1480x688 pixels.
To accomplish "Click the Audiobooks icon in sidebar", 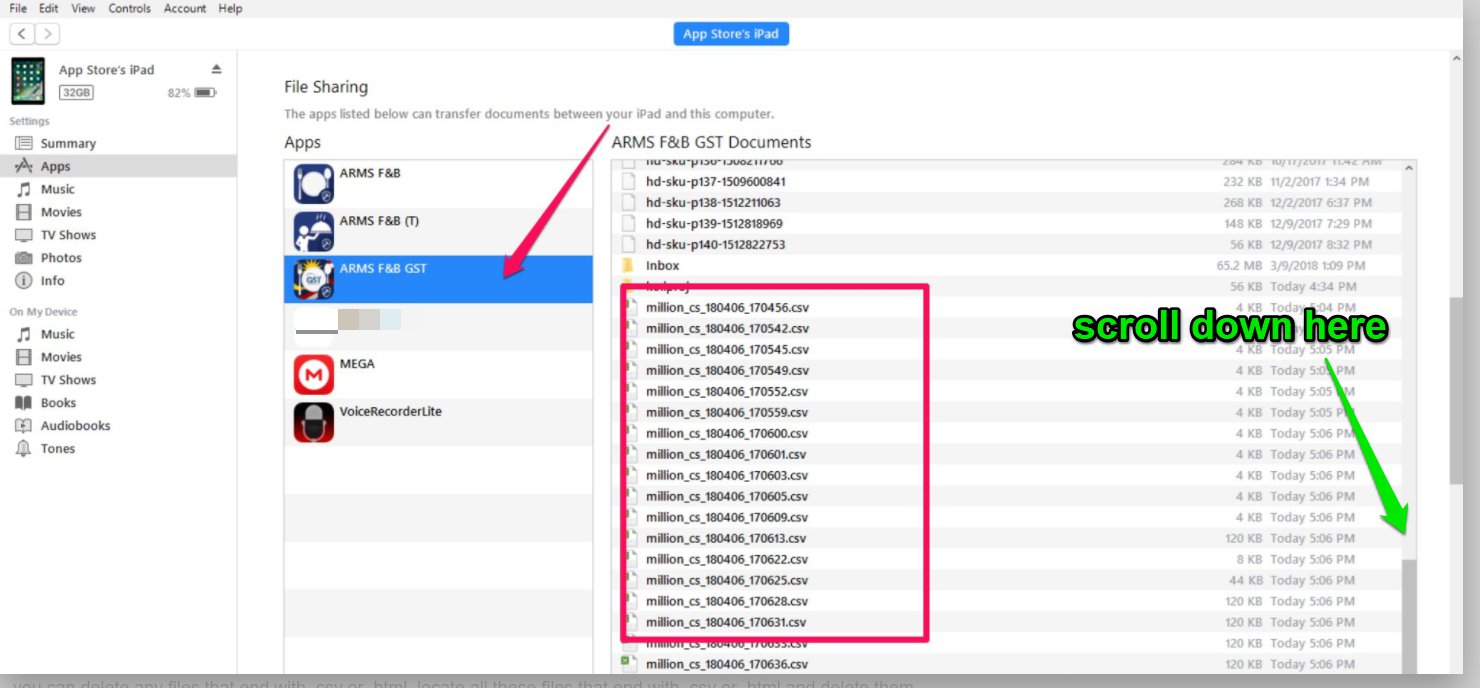I will 23,426.
